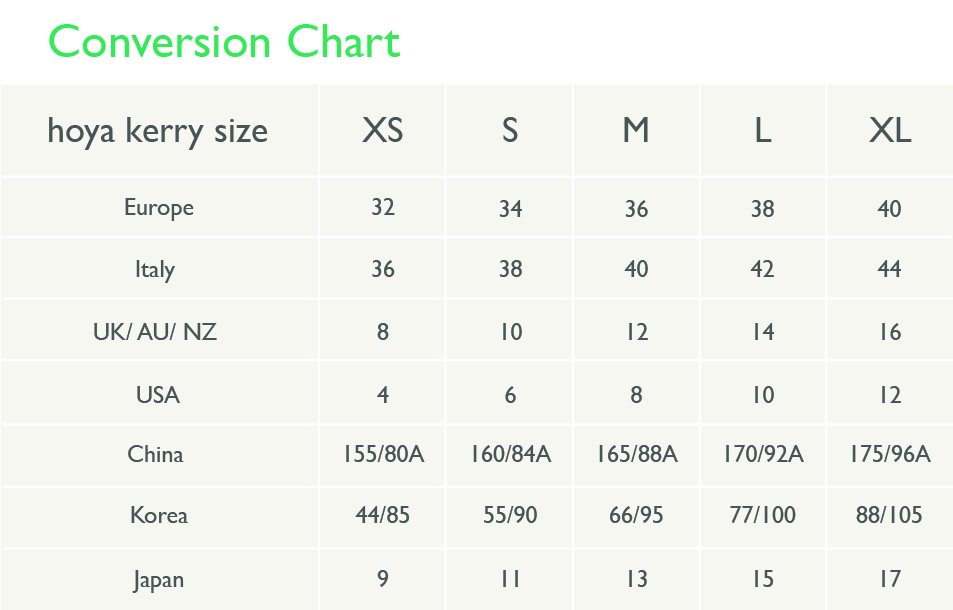Viewport: 953px width, 610px height.
Task: Click the XL column header
Action: (x=890, y=130)
